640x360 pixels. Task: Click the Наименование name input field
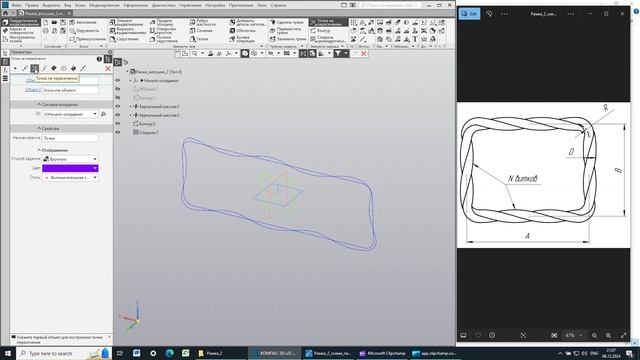(x=70, y=138)
